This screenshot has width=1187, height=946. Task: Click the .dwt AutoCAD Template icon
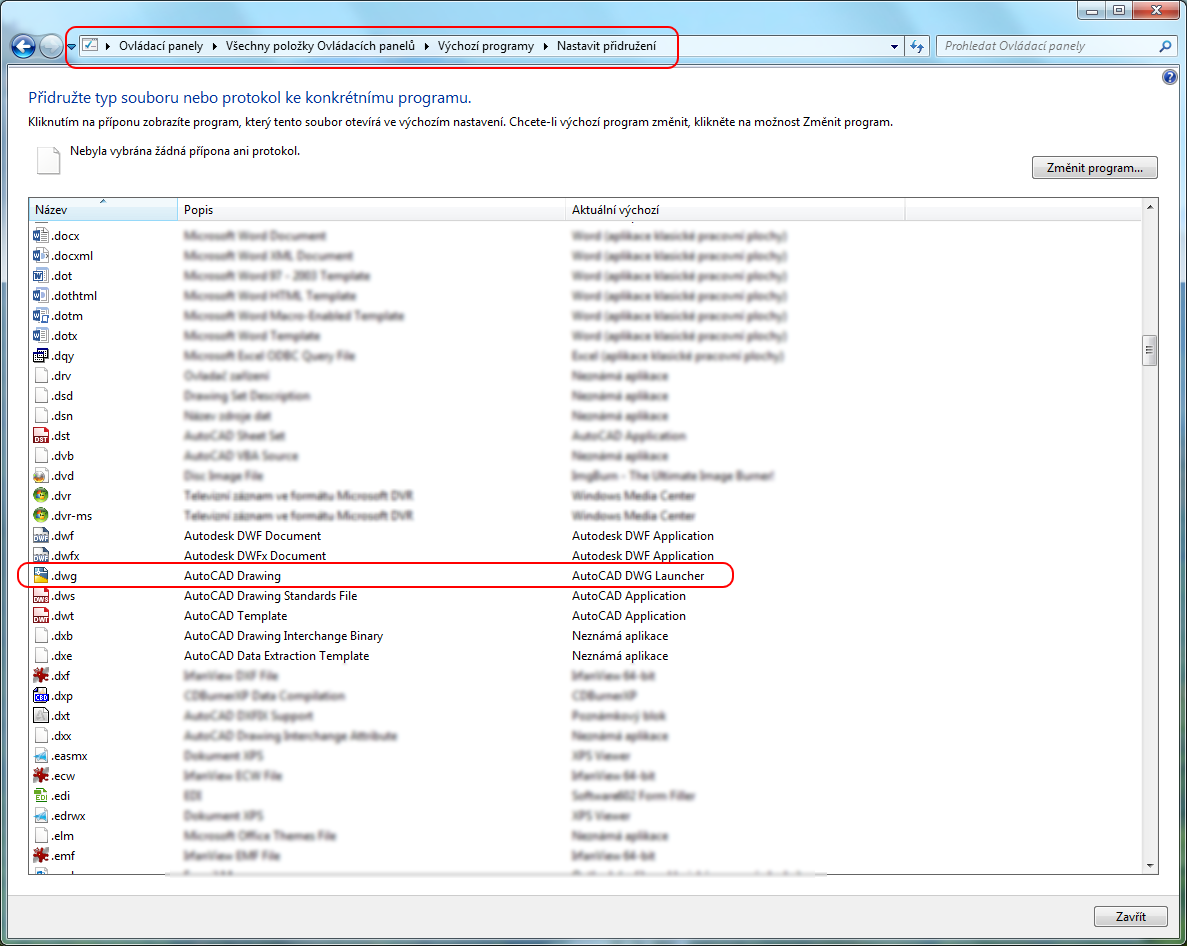41,616
